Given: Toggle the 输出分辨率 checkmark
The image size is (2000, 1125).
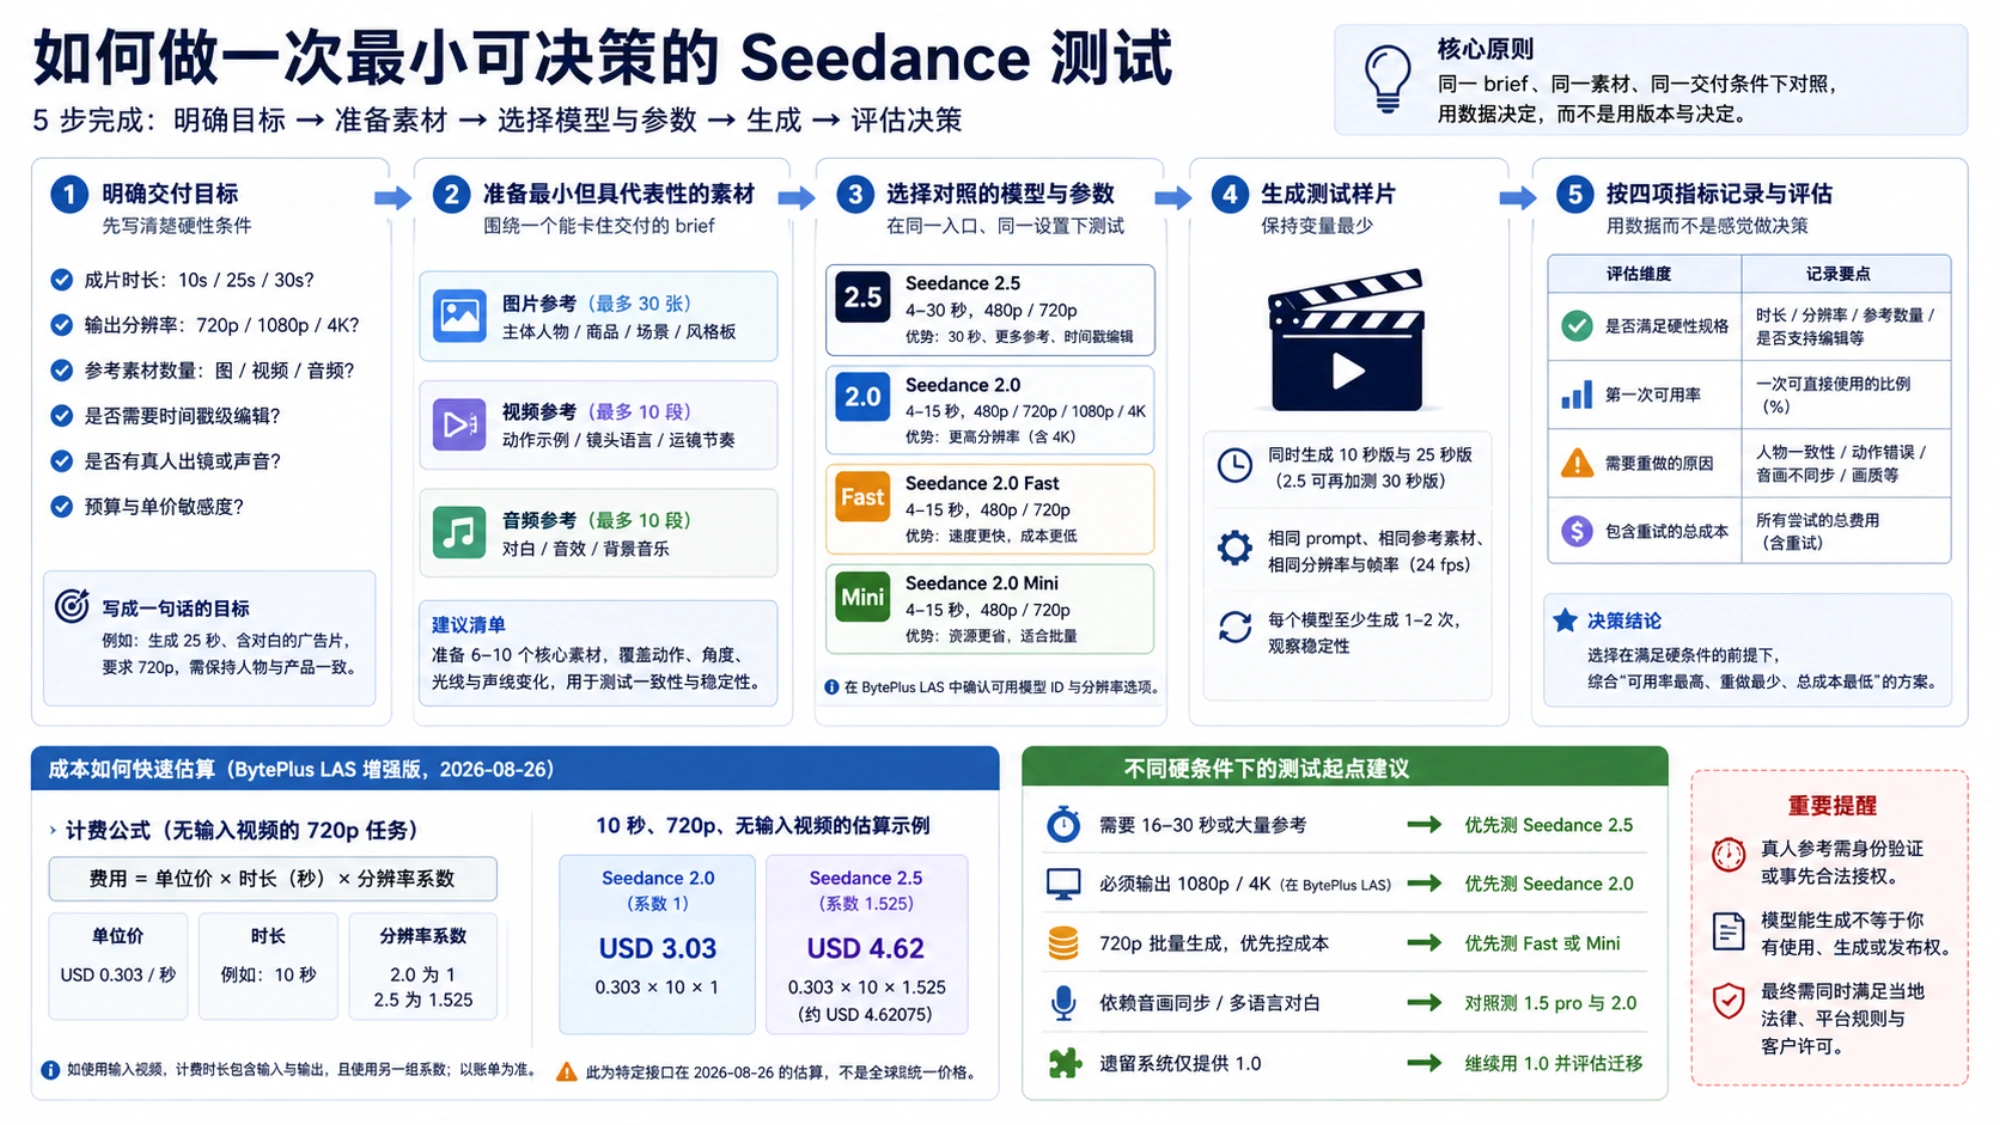Looking at the screenshot, I should click(61, 325).
